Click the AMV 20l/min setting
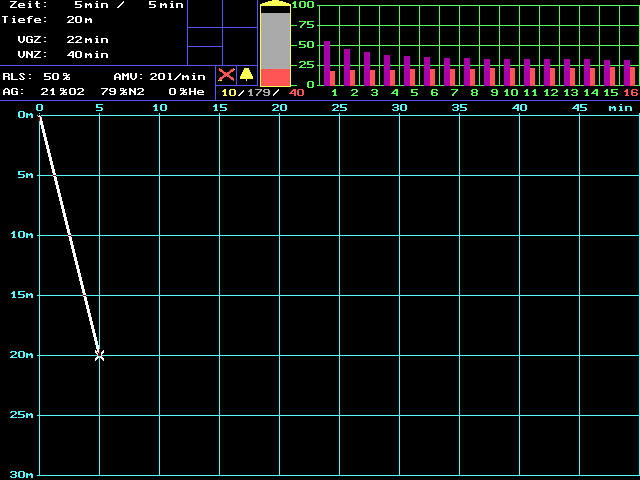This screenshot has height=480, width=640. 177,76
